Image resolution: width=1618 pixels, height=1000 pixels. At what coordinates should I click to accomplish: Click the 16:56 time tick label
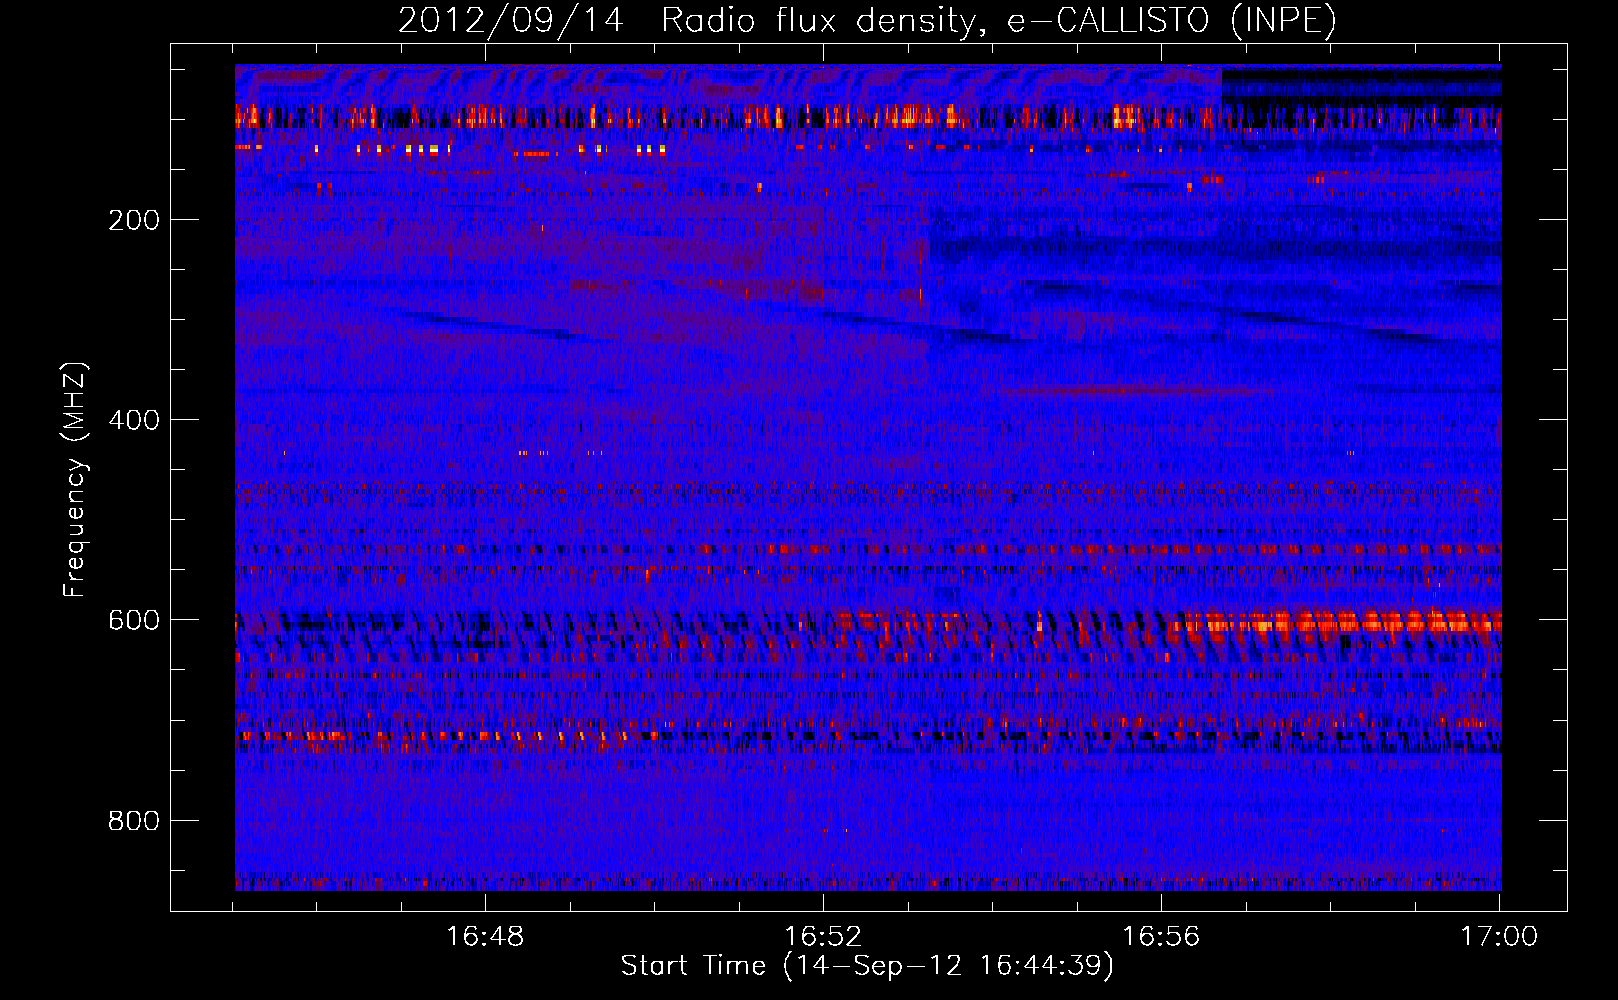tap(1161, 937)
